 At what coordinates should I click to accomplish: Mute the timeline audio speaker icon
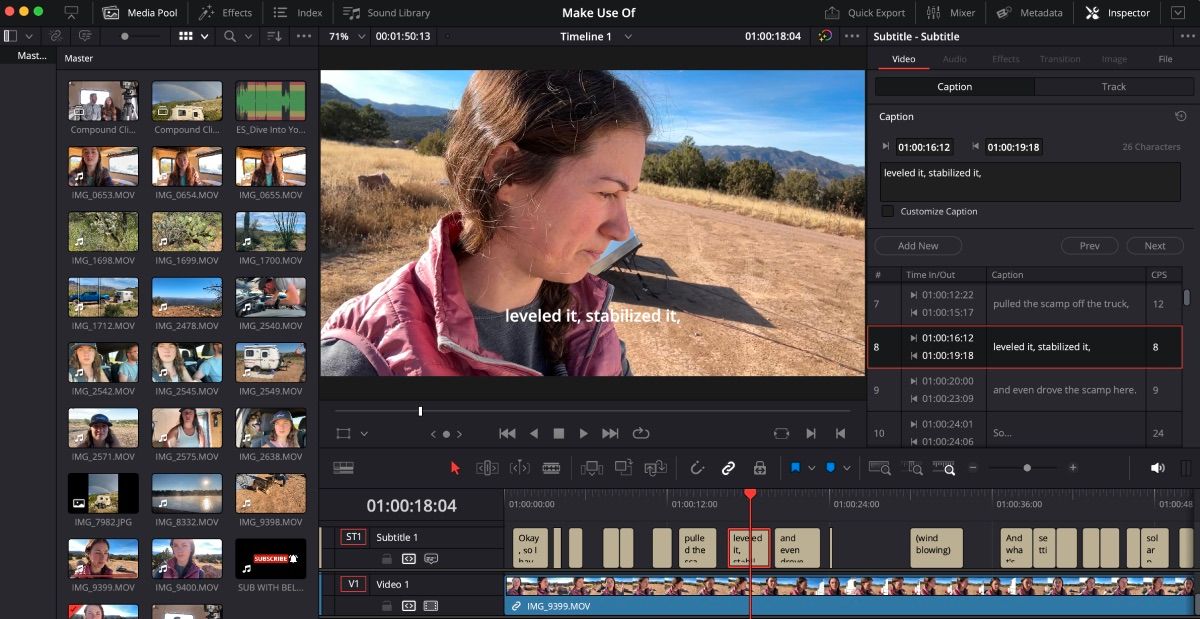tap(1157, 467)
